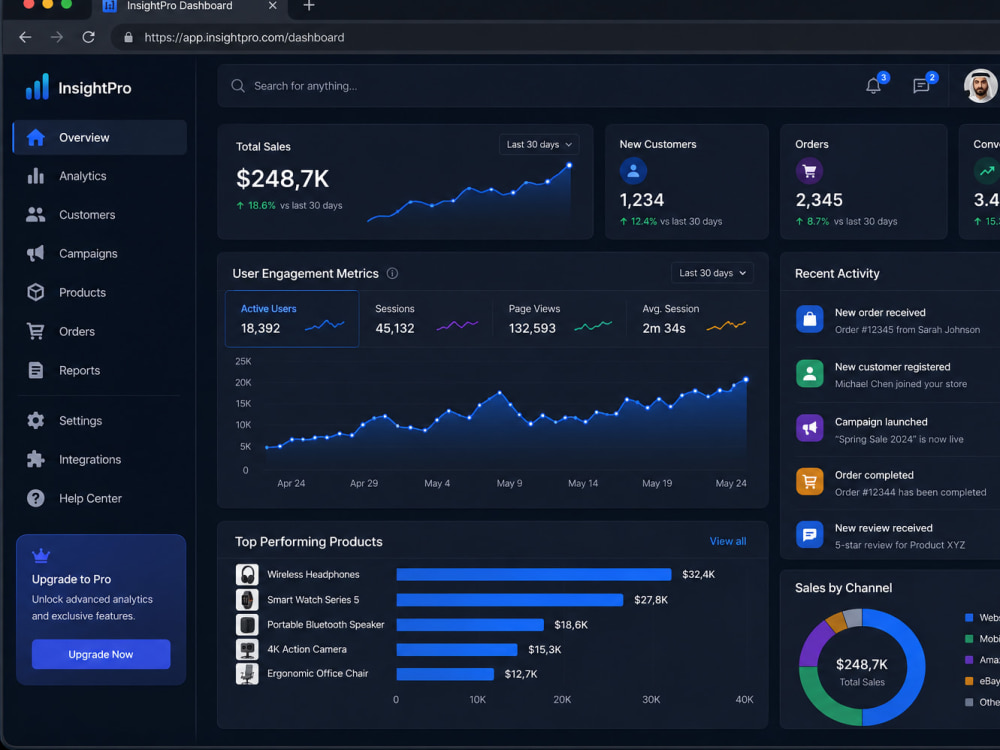Screen dimensions: 1000x750
Task: Click the New review received chat icon
Action: 809,534
